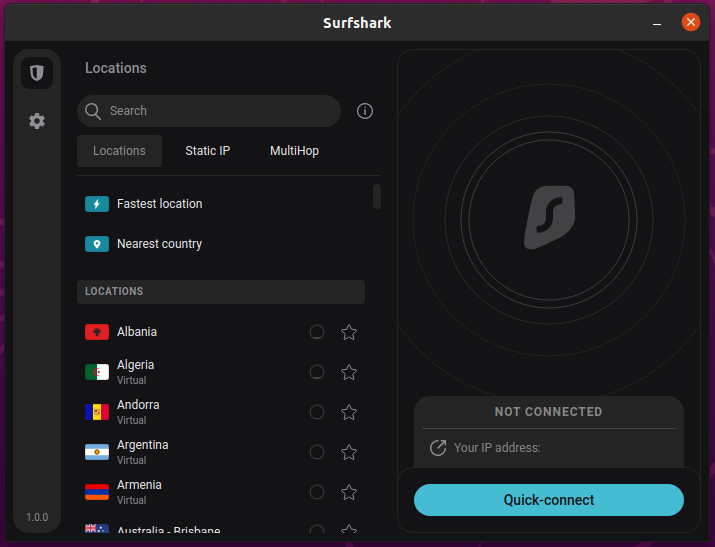This screenshot has height=547, width=715.
Task: Refresh IP address using the circular arrow icon
Action: tap(438, 448)
